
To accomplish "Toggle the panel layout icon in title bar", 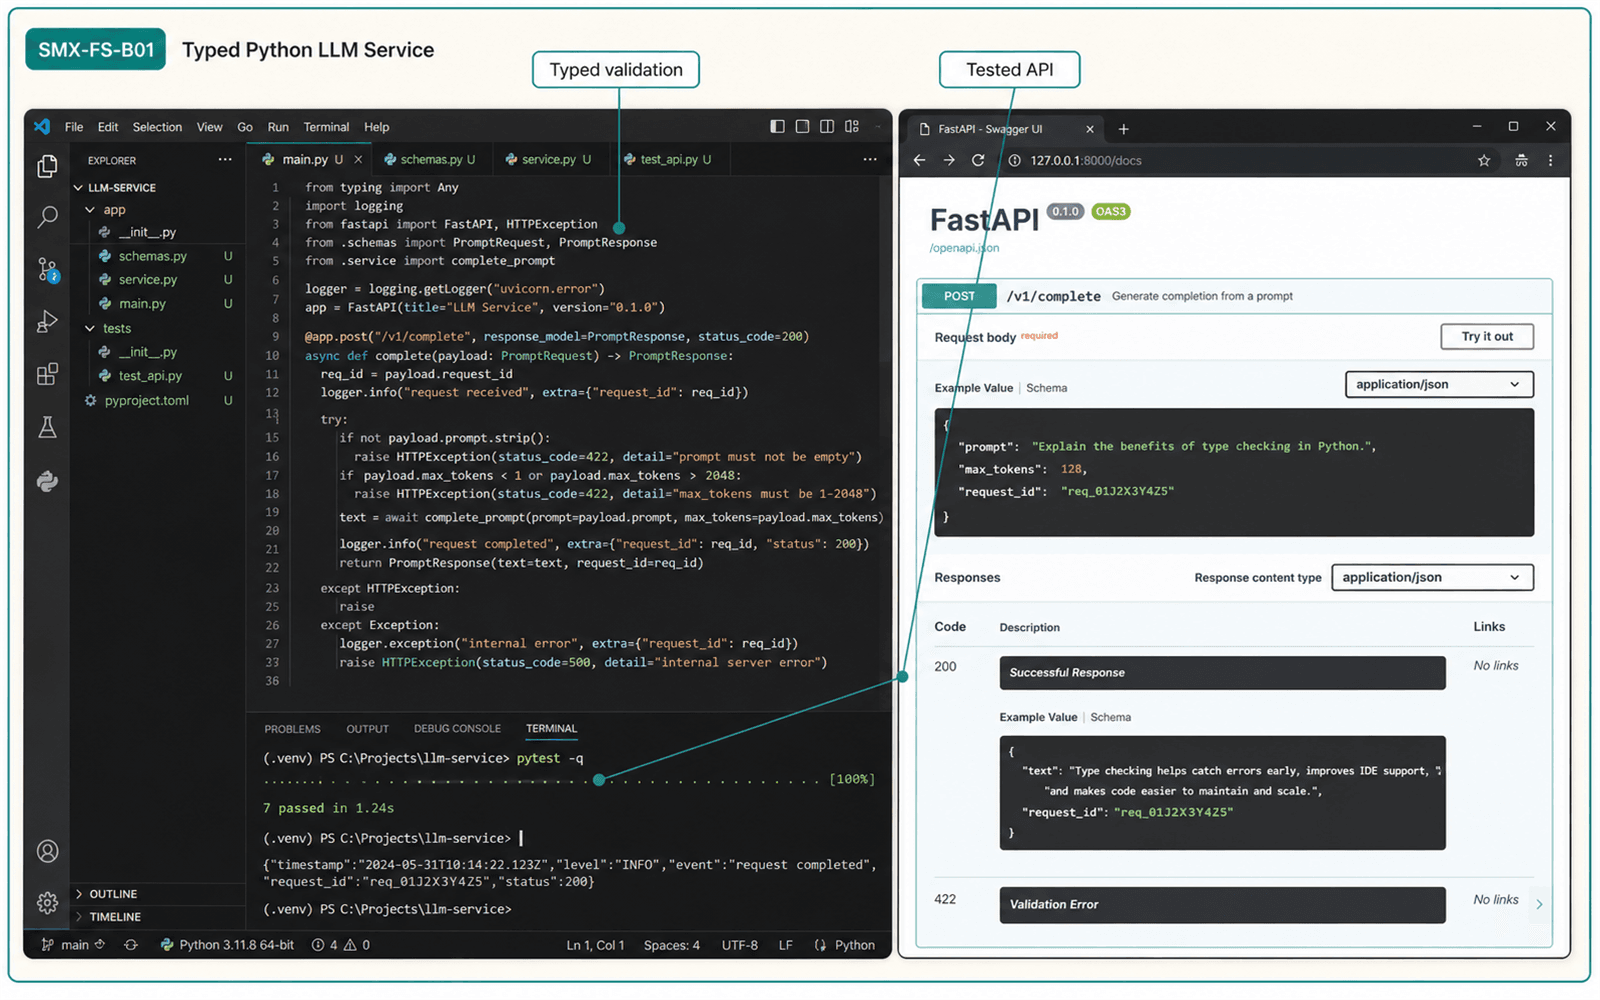I will (802, 127).
